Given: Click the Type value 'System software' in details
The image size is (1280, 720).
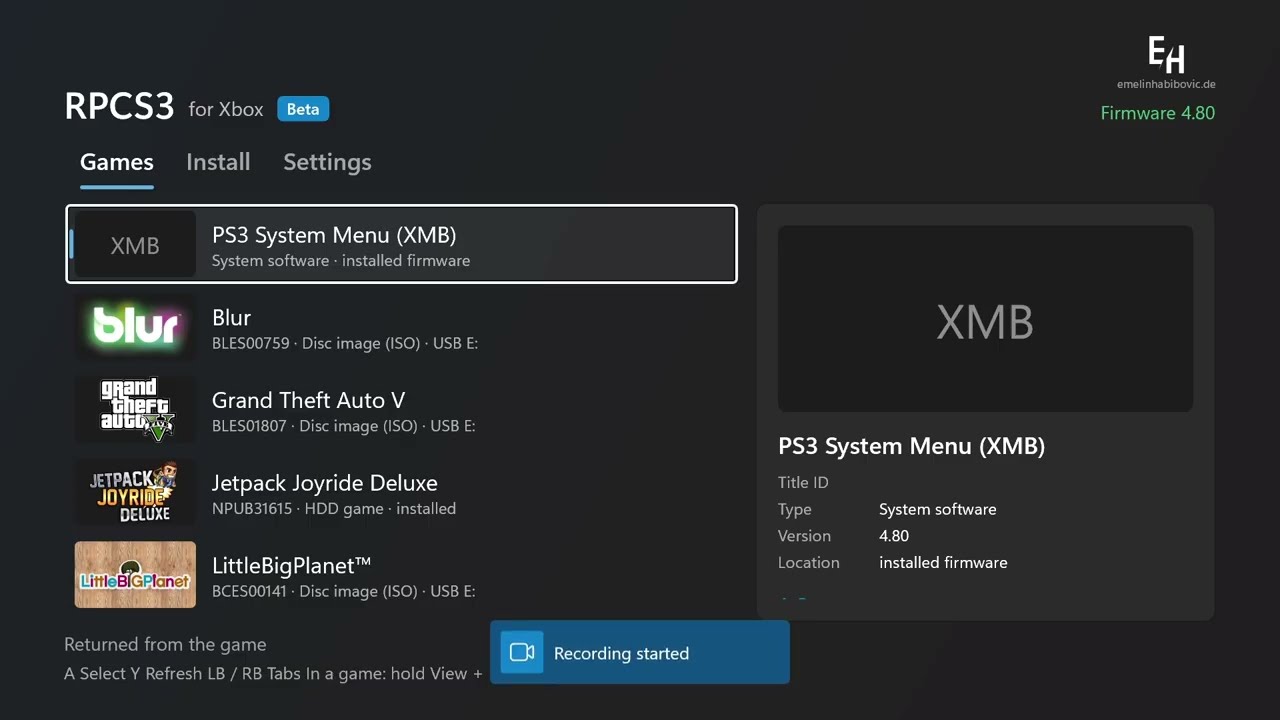Looking at the screenshot, I should pos(938,509).
